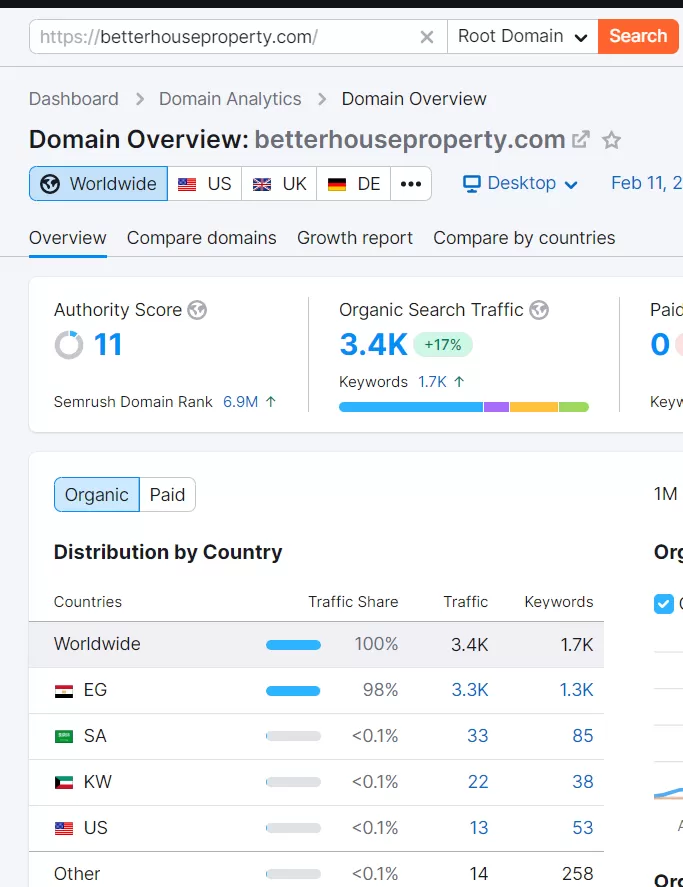This screenshot has height=887, width=683.
Task: Click the orange Search button
Action: pos(638,36)
